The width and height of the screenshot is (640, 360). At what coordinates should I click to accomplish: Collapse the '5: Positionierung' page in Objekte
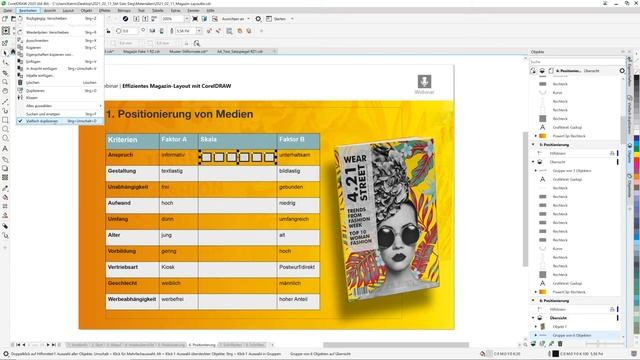[x=533, y=144]
